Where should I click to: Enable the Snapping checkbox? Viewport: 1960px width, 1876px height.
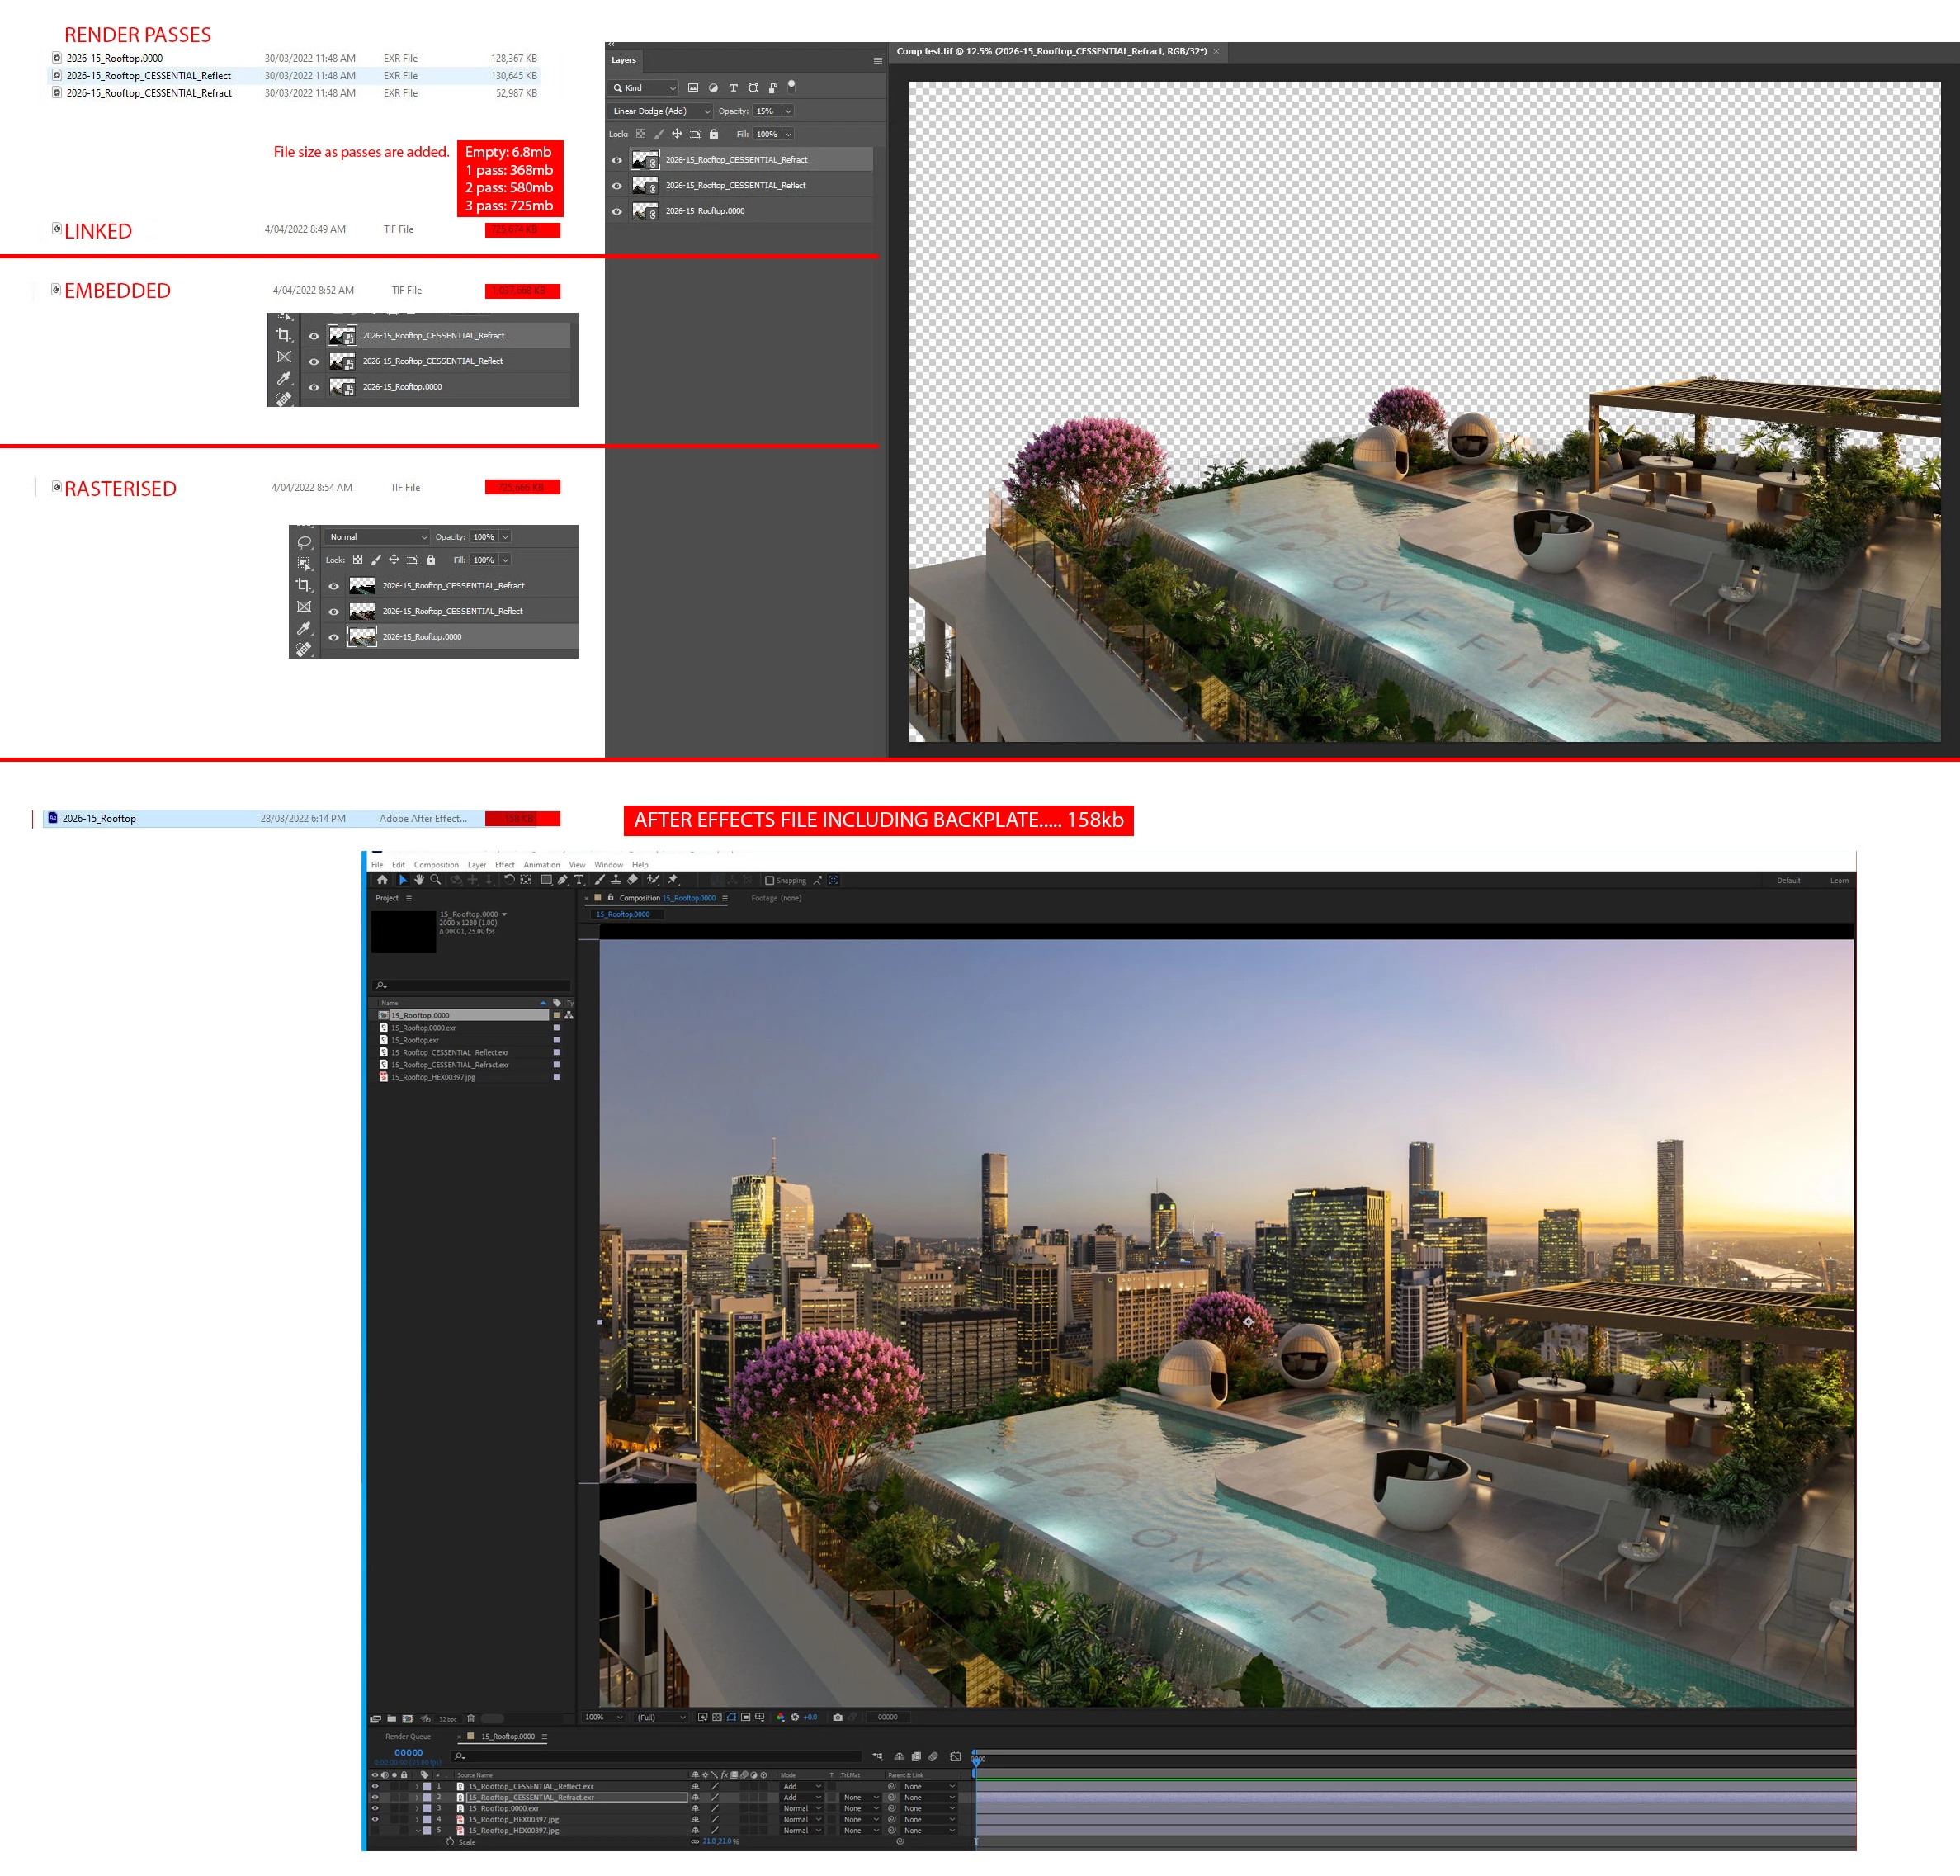coord(770,881)
